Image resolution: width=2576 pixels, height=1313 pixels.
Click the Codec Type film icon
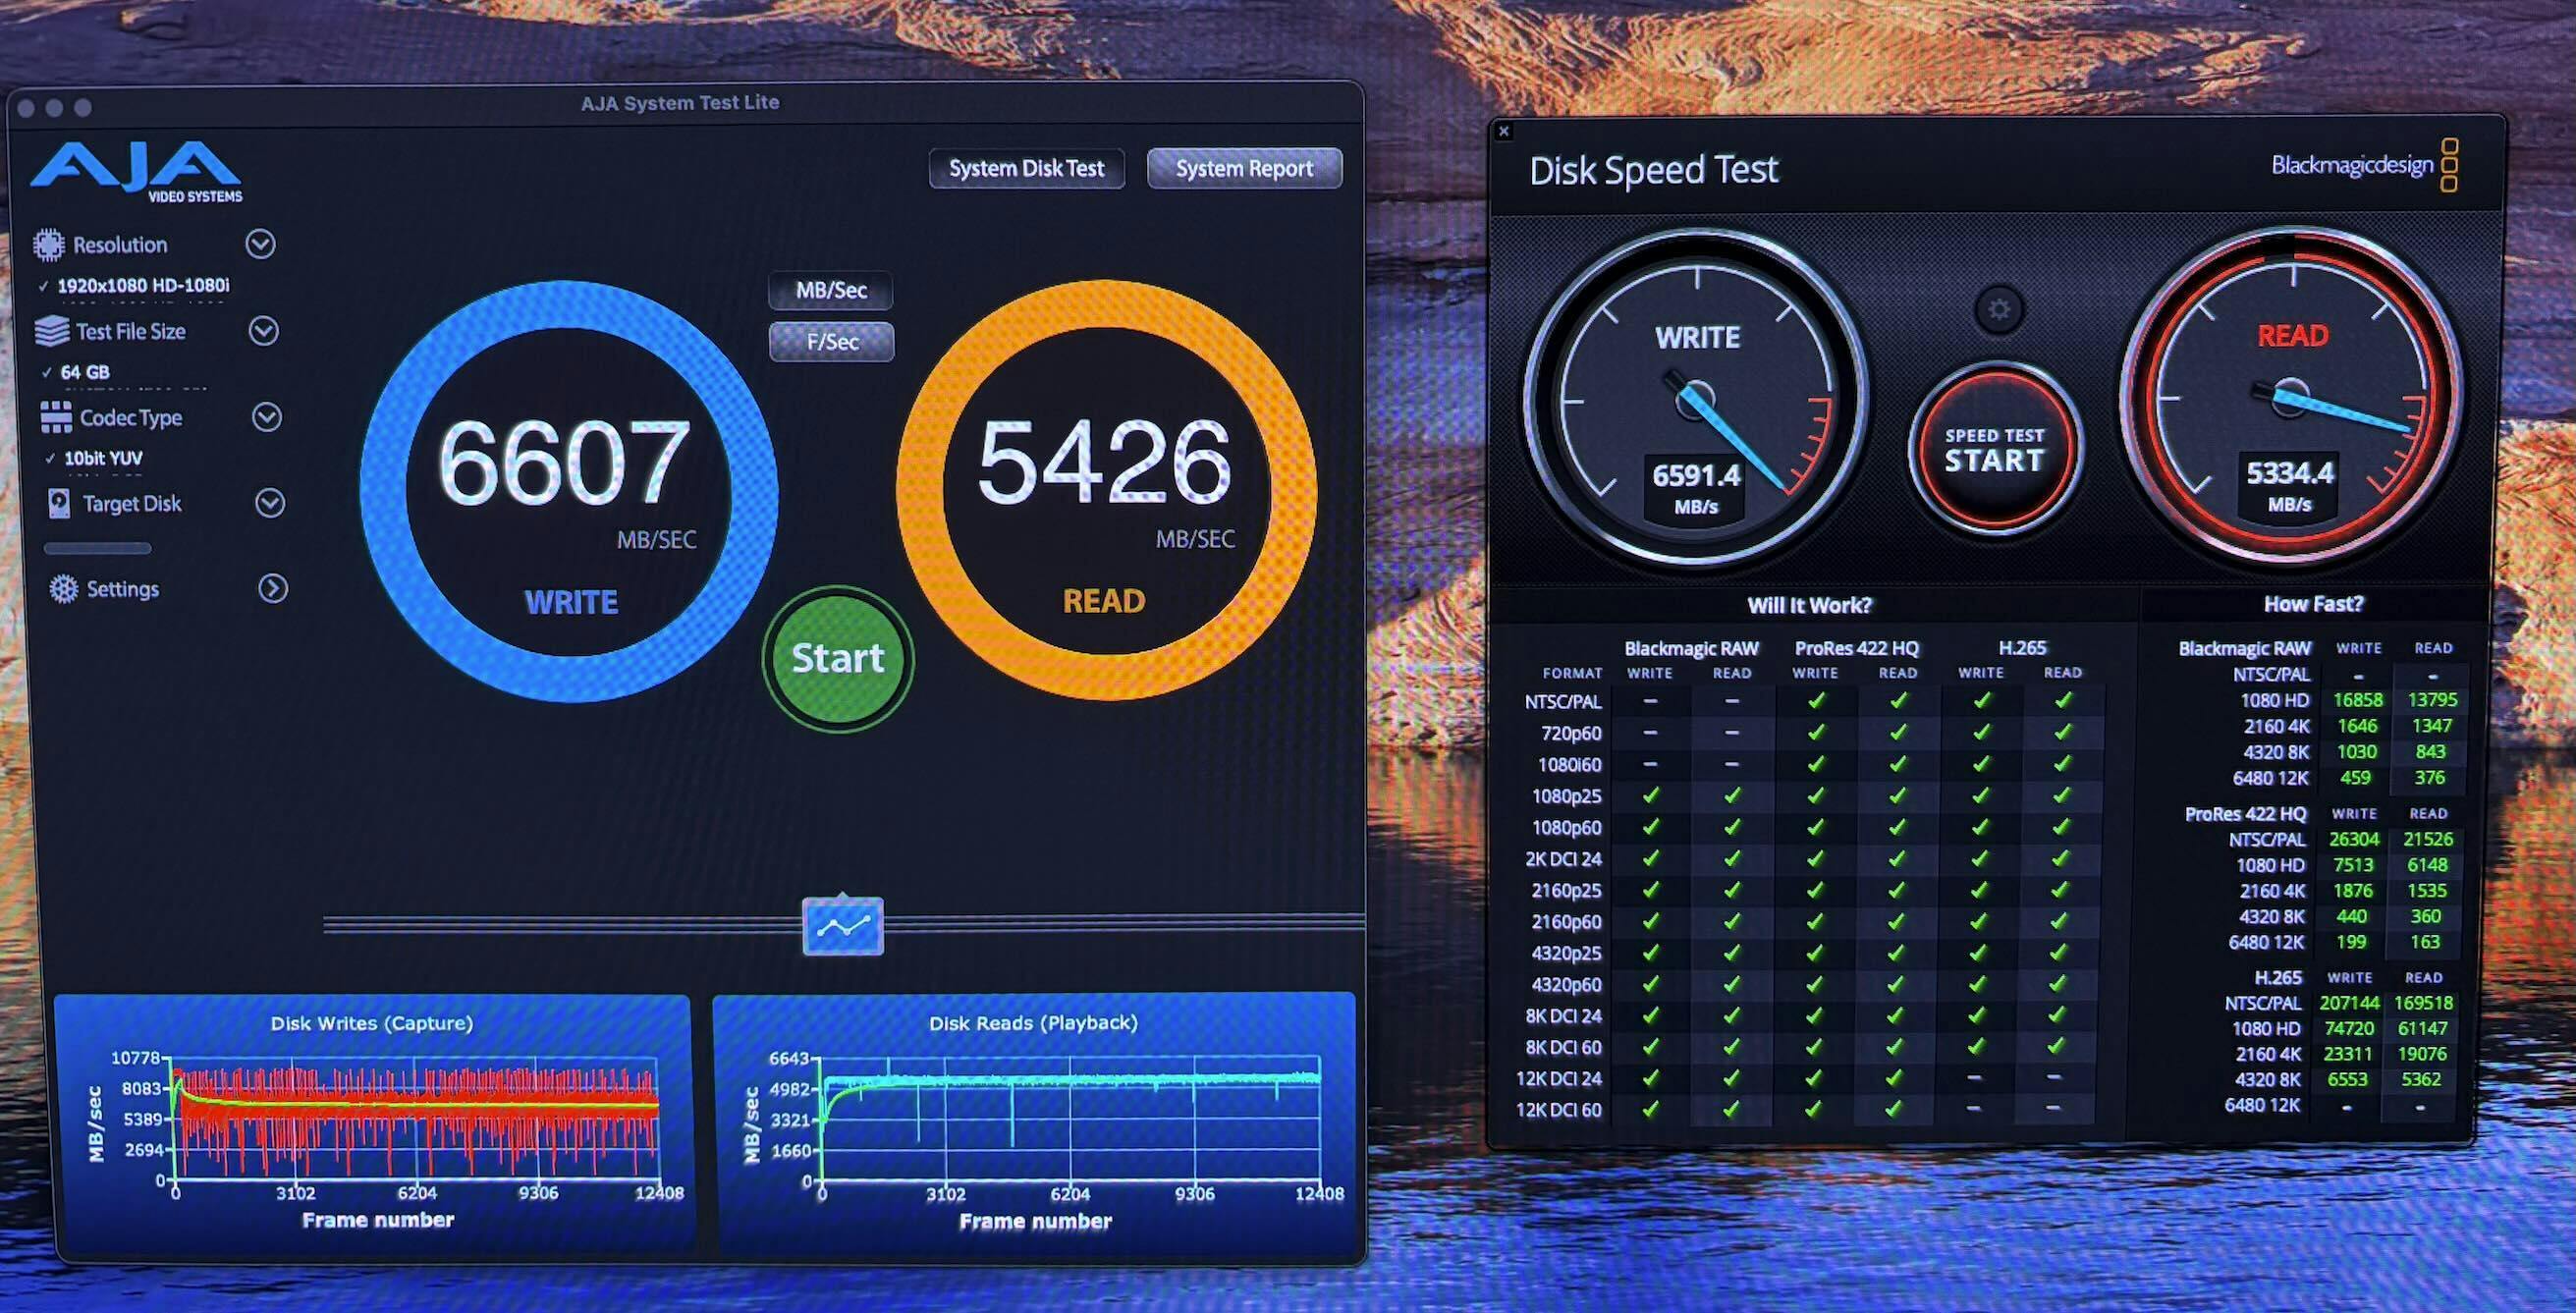pos(56,417)
